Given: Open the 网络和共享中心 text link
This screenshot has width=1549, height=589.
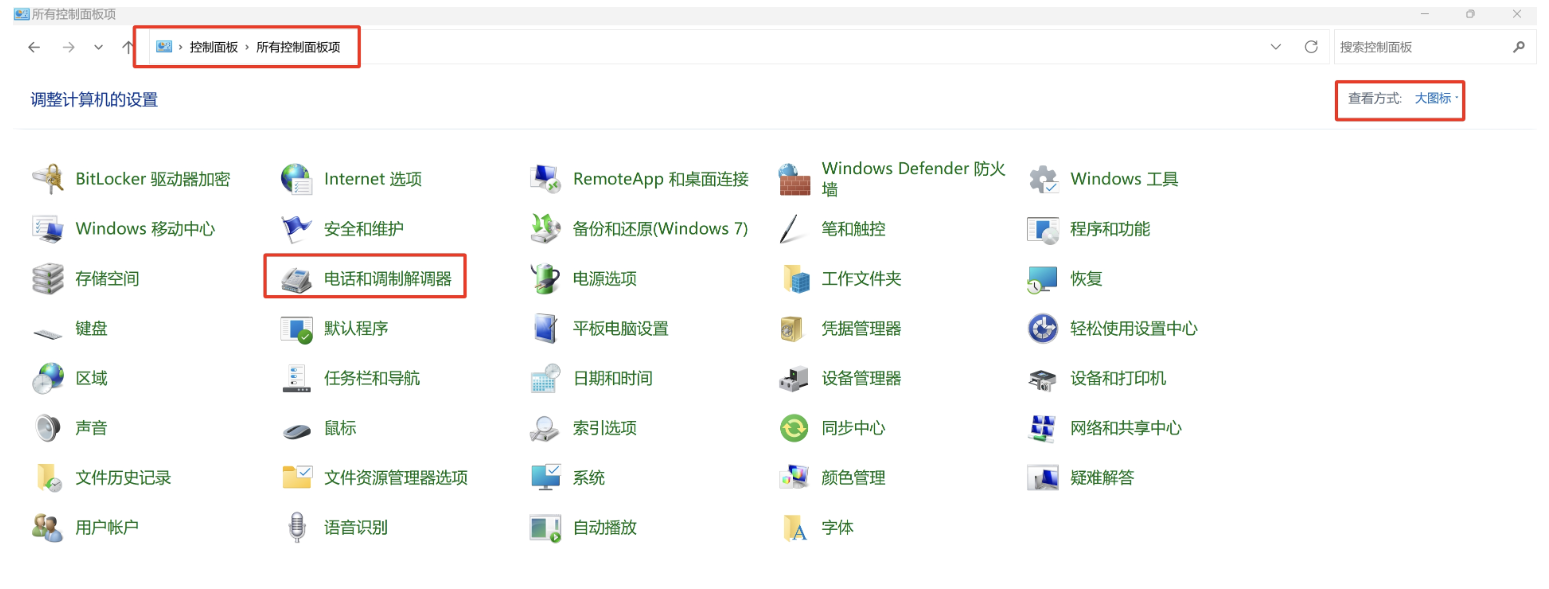Looking at the screenshot, I should [x=1126, y=428].
